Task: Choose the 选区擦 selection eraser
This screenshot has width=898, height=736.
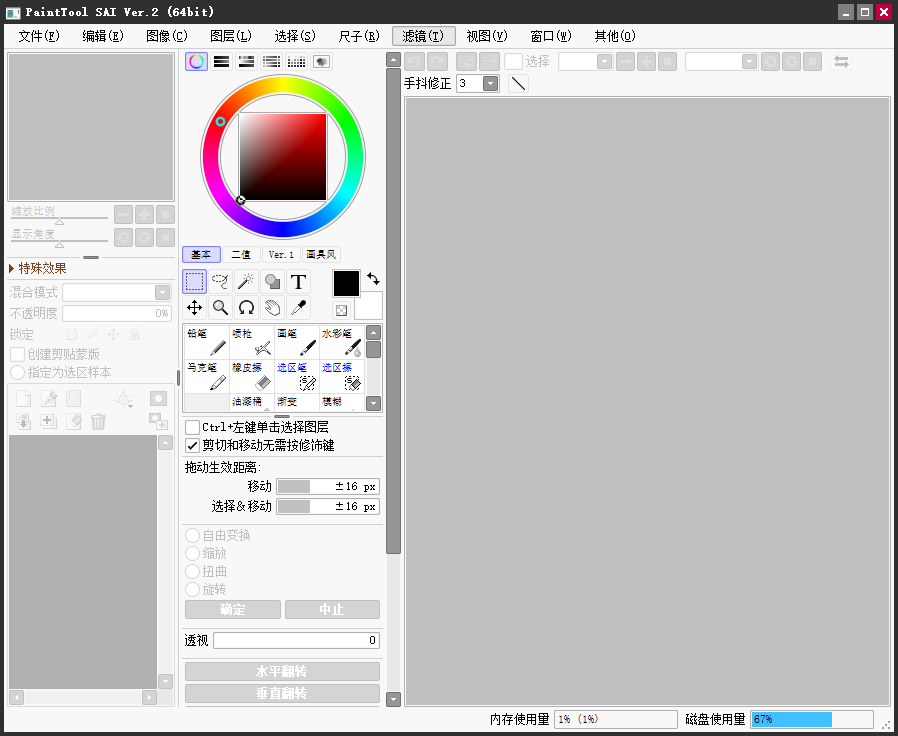Action: [342, 376]
